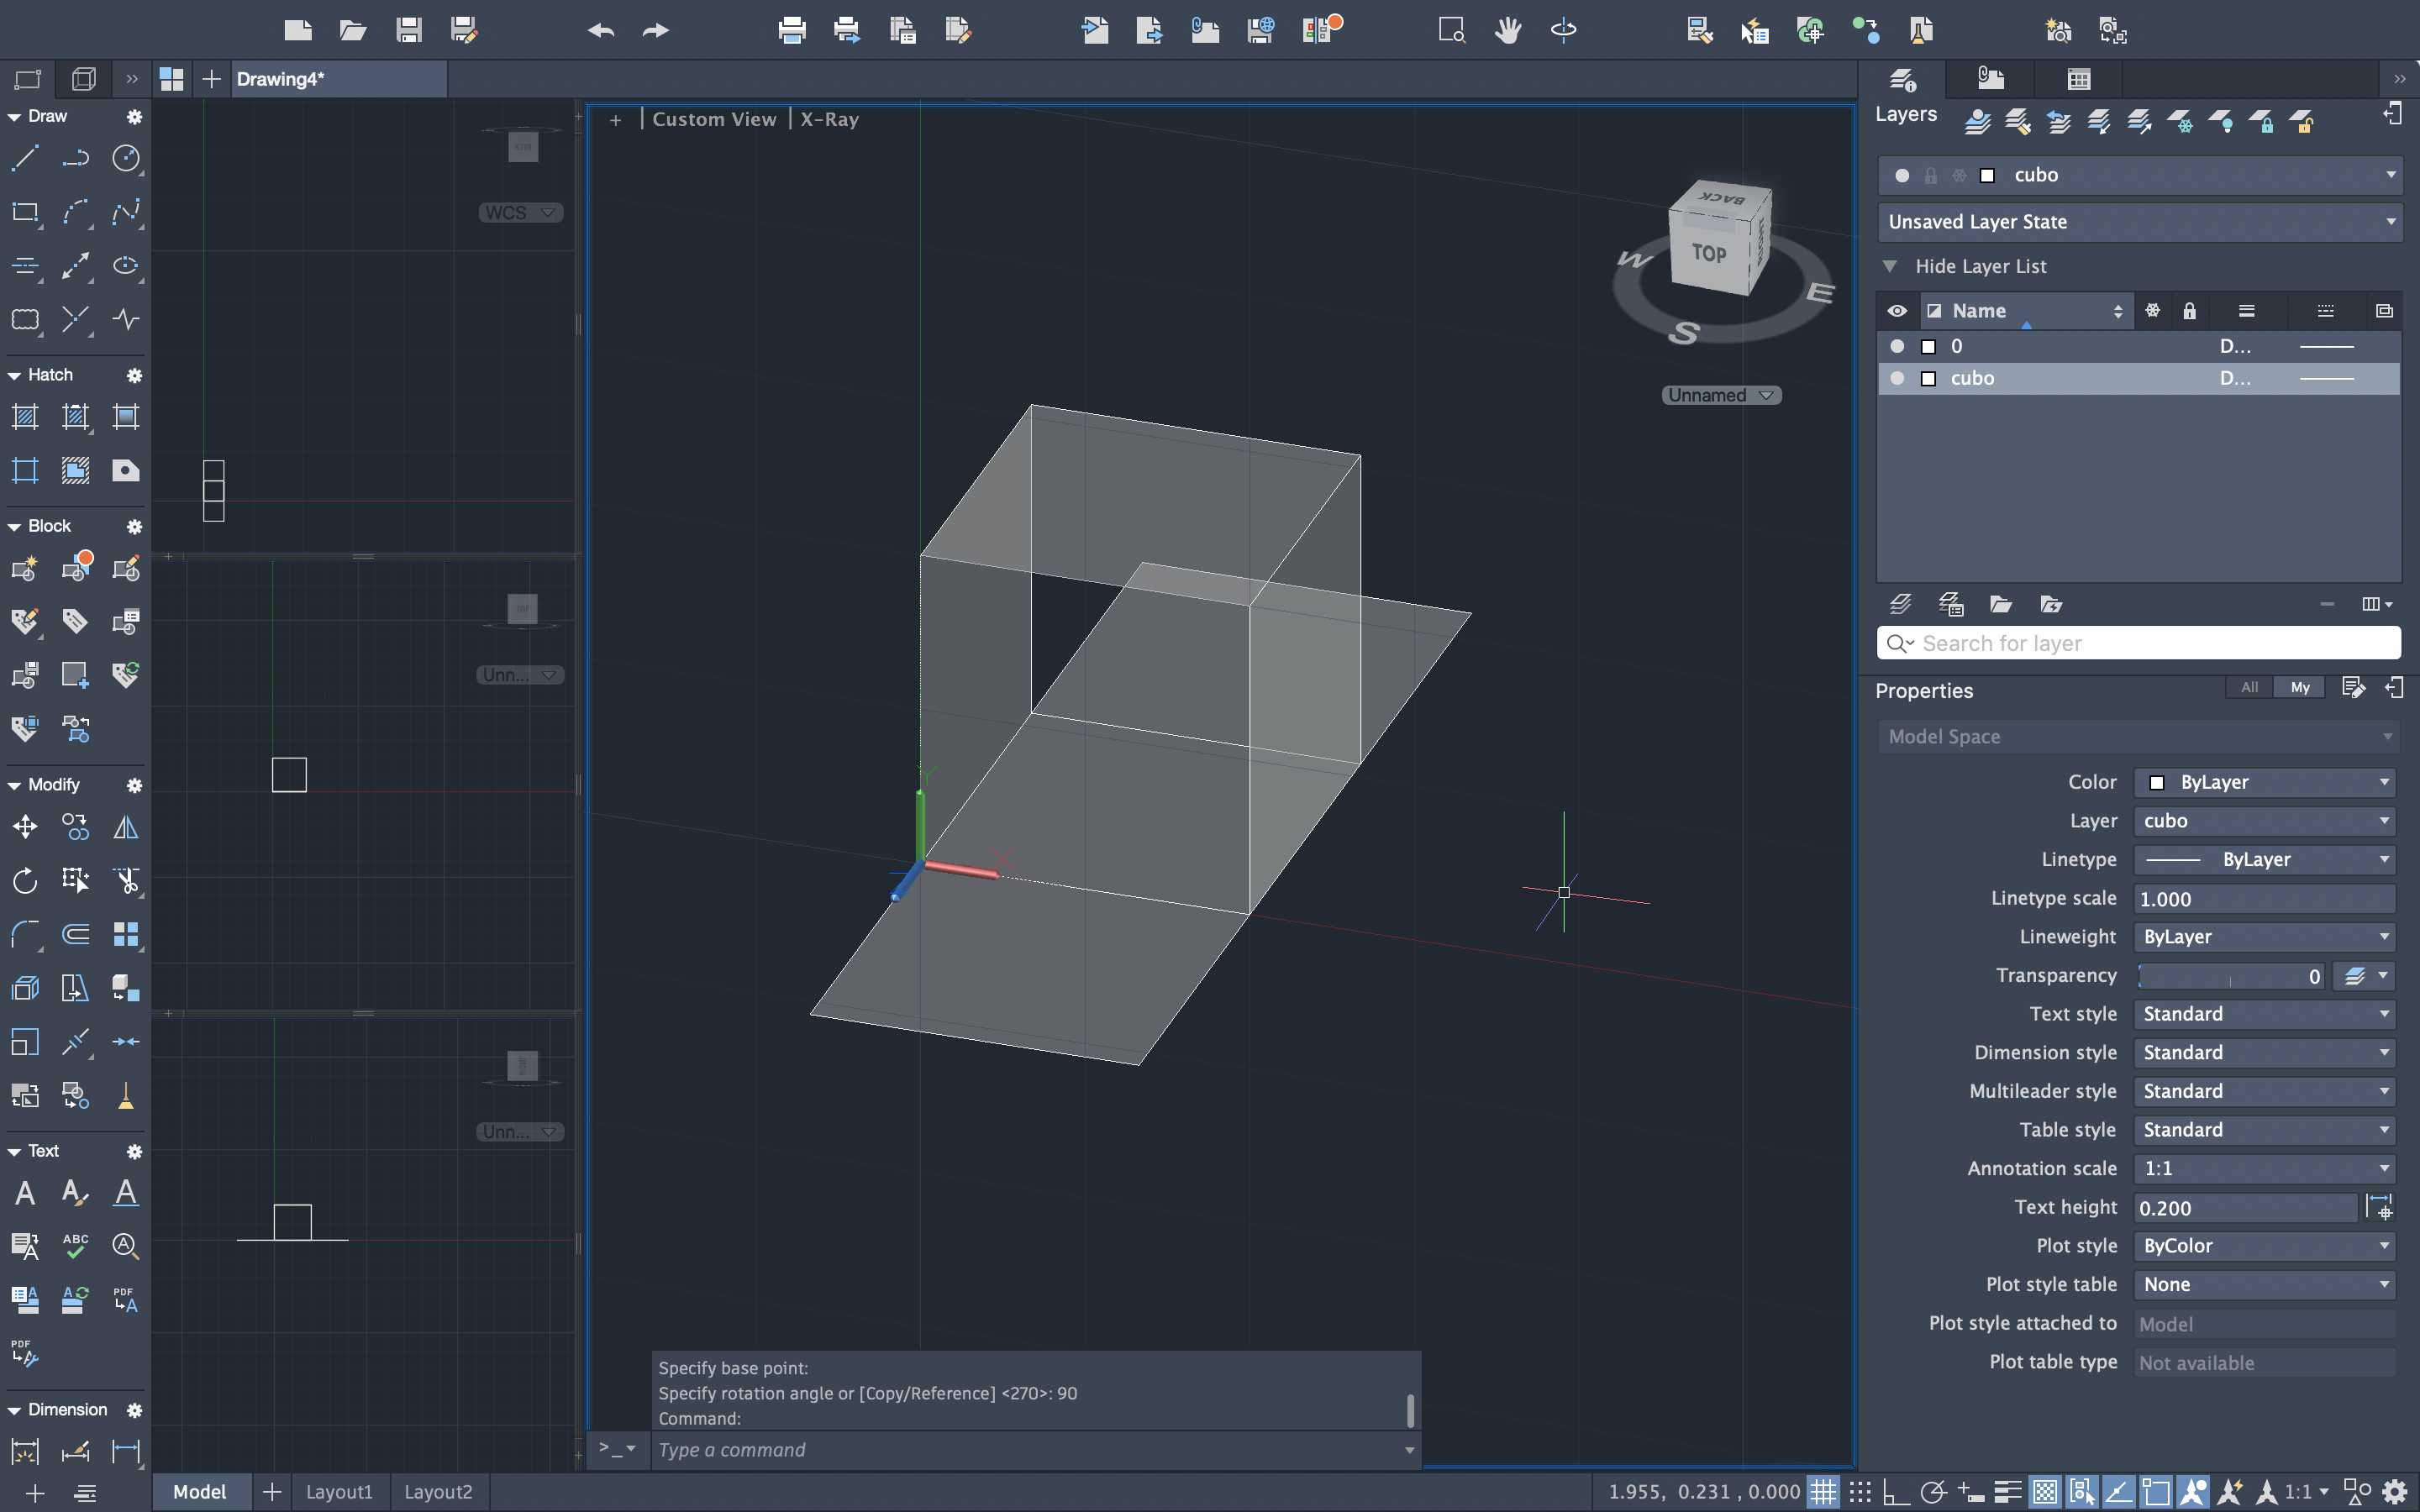Click the Transparency slider

pyautogui.click(x=2230, y=976)
